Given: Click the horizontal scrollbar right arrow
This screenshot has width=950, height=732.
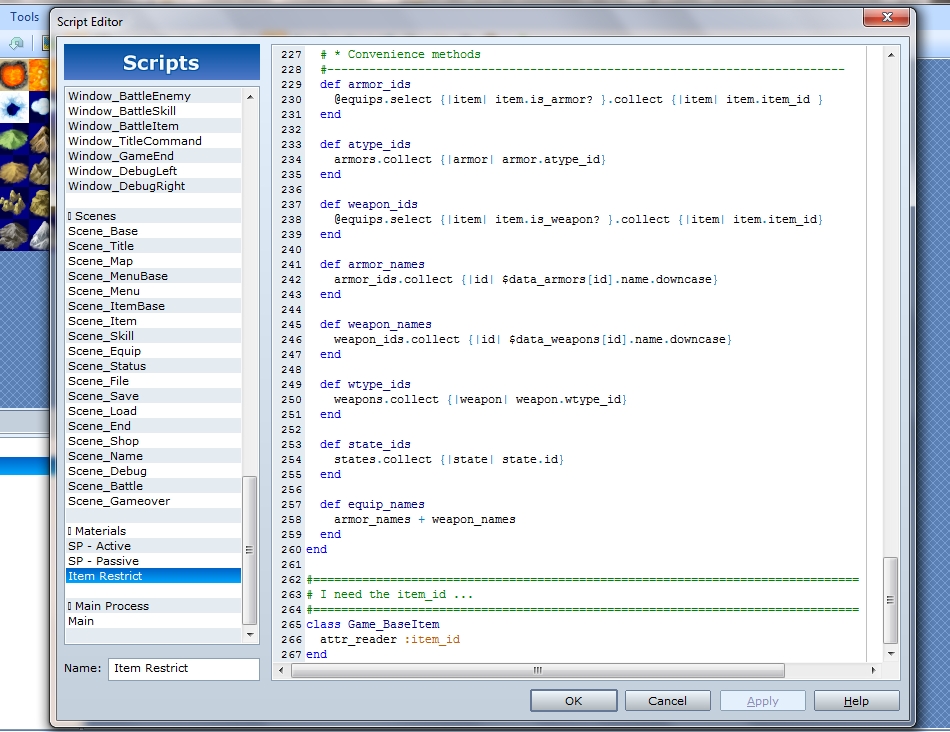Looking at the screenshot, I should point(873,670).
